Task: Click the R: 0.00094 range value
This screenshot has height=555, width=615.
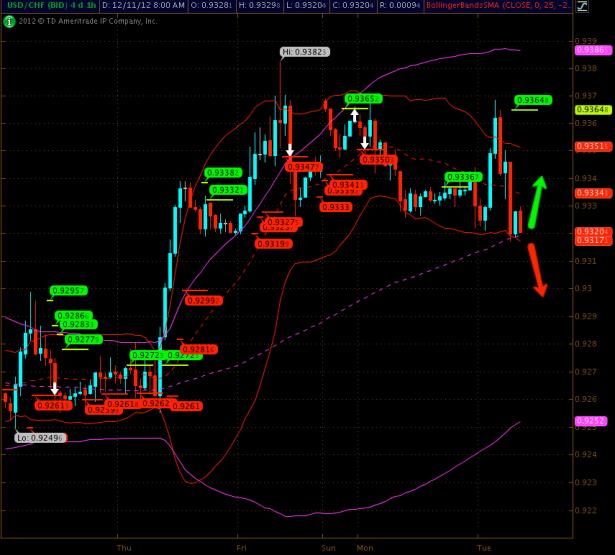Action: [x=400, y=5]
